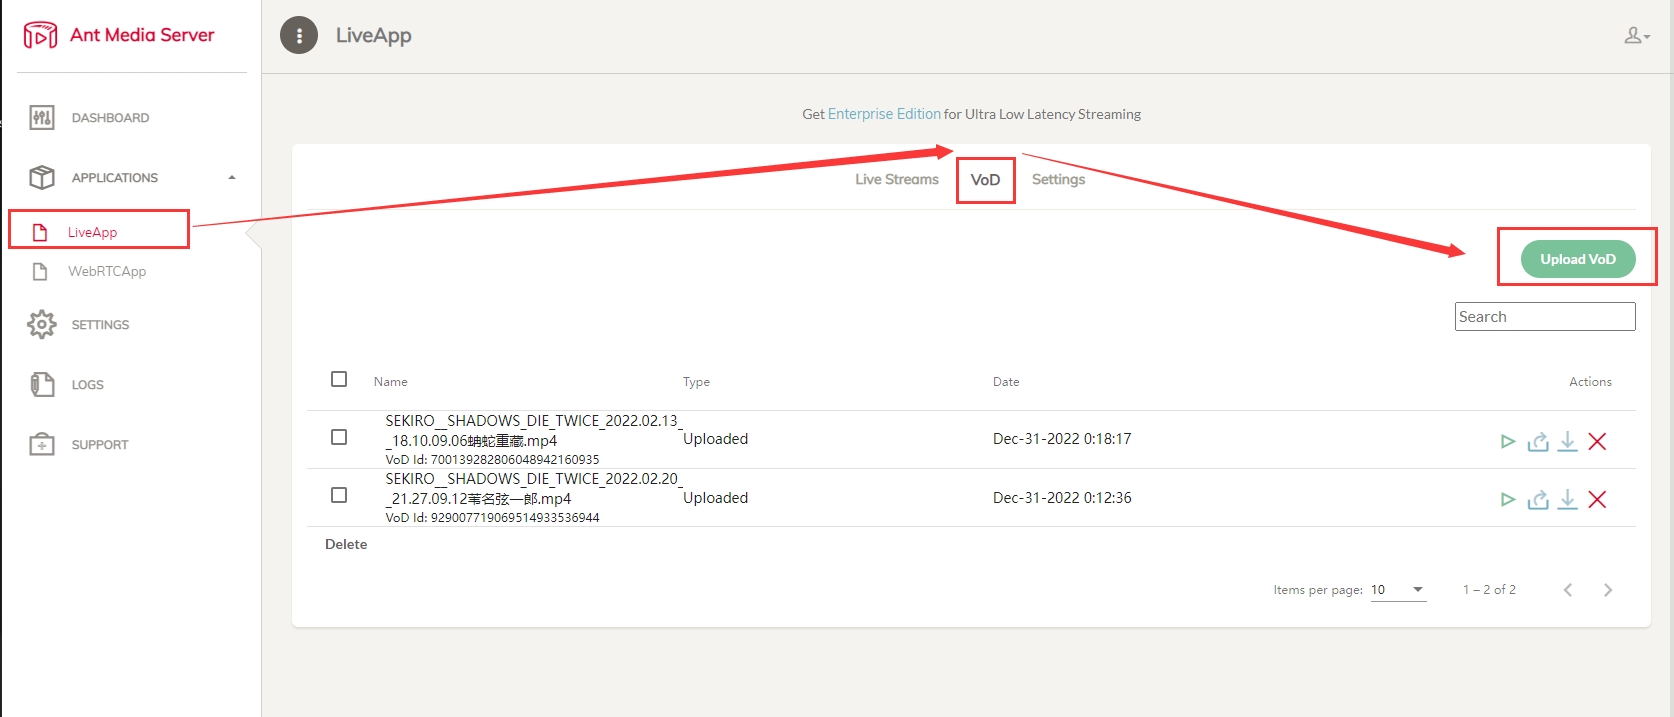The image size is (1674, 717).
Task: Click the Applications cube icon
Action: tap(42, 178)
